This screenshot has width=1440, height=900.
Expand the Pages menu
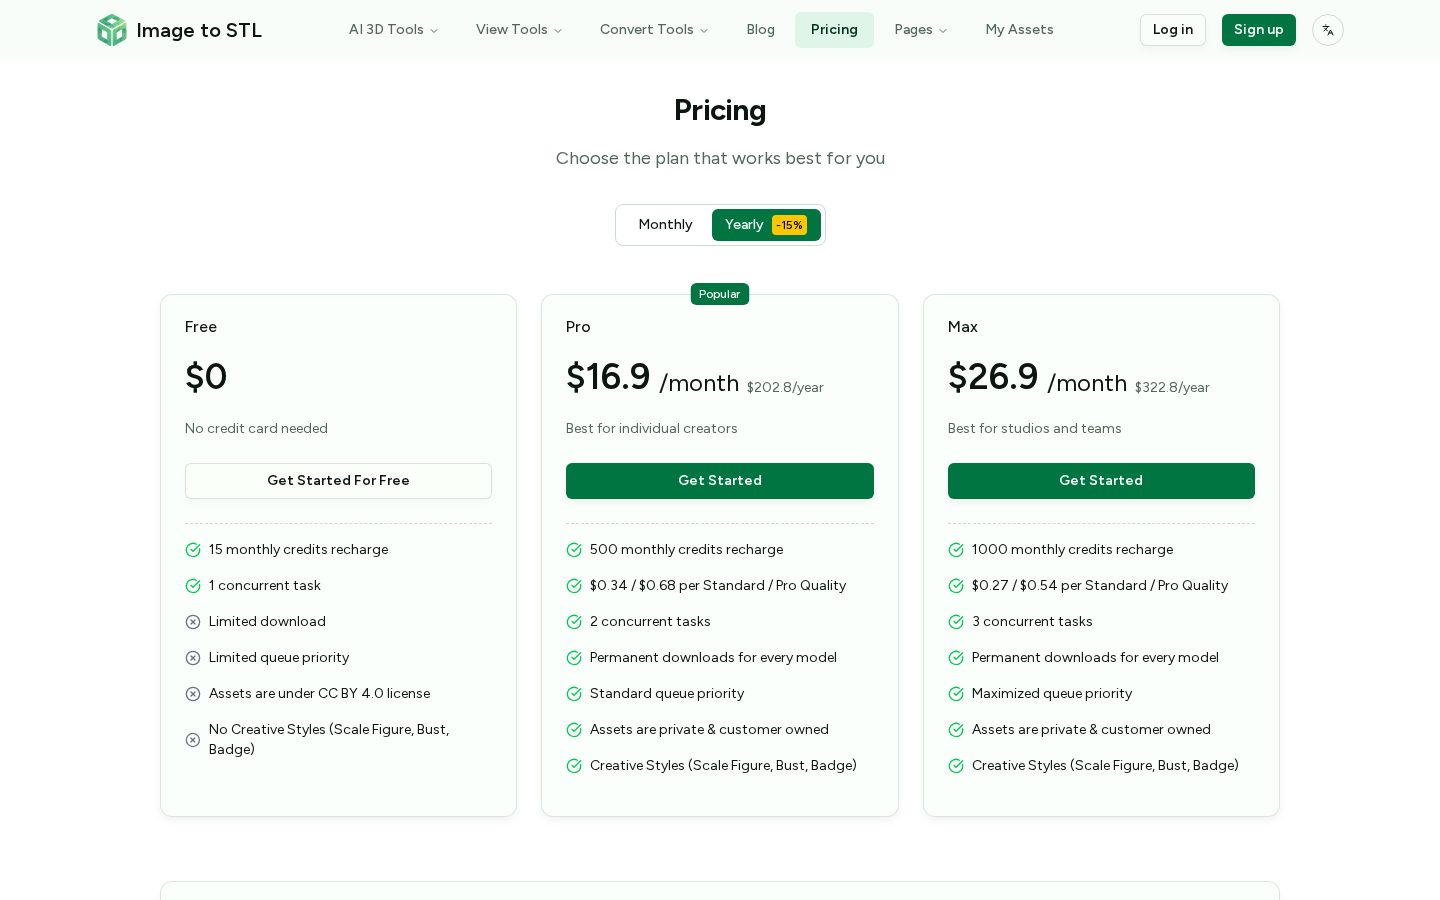click(921, 30)
